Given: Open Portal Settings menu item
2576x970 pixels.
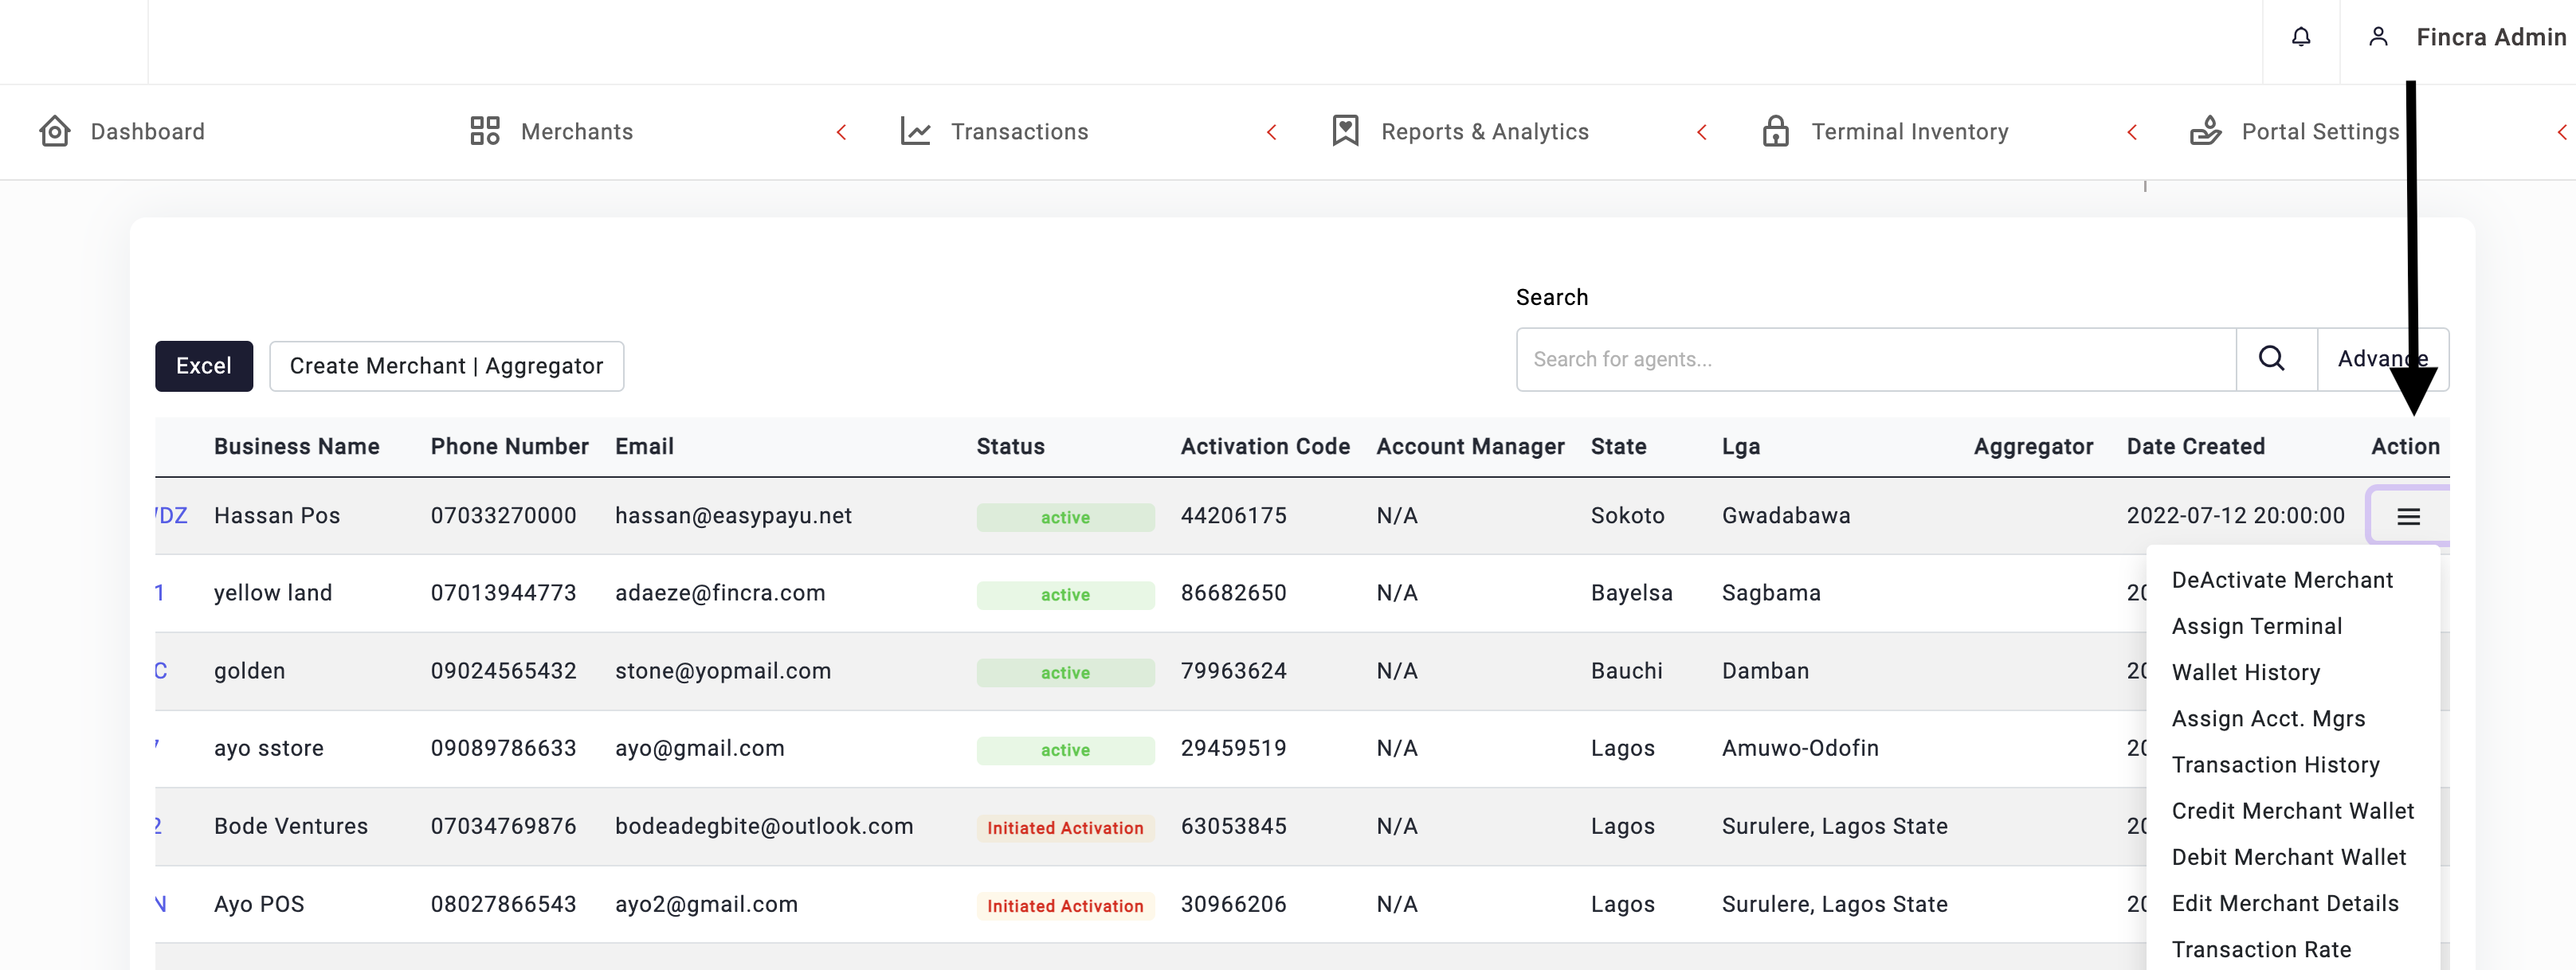Looking at the screenshot, I should pyautogui.click(x=2320, y=132).
